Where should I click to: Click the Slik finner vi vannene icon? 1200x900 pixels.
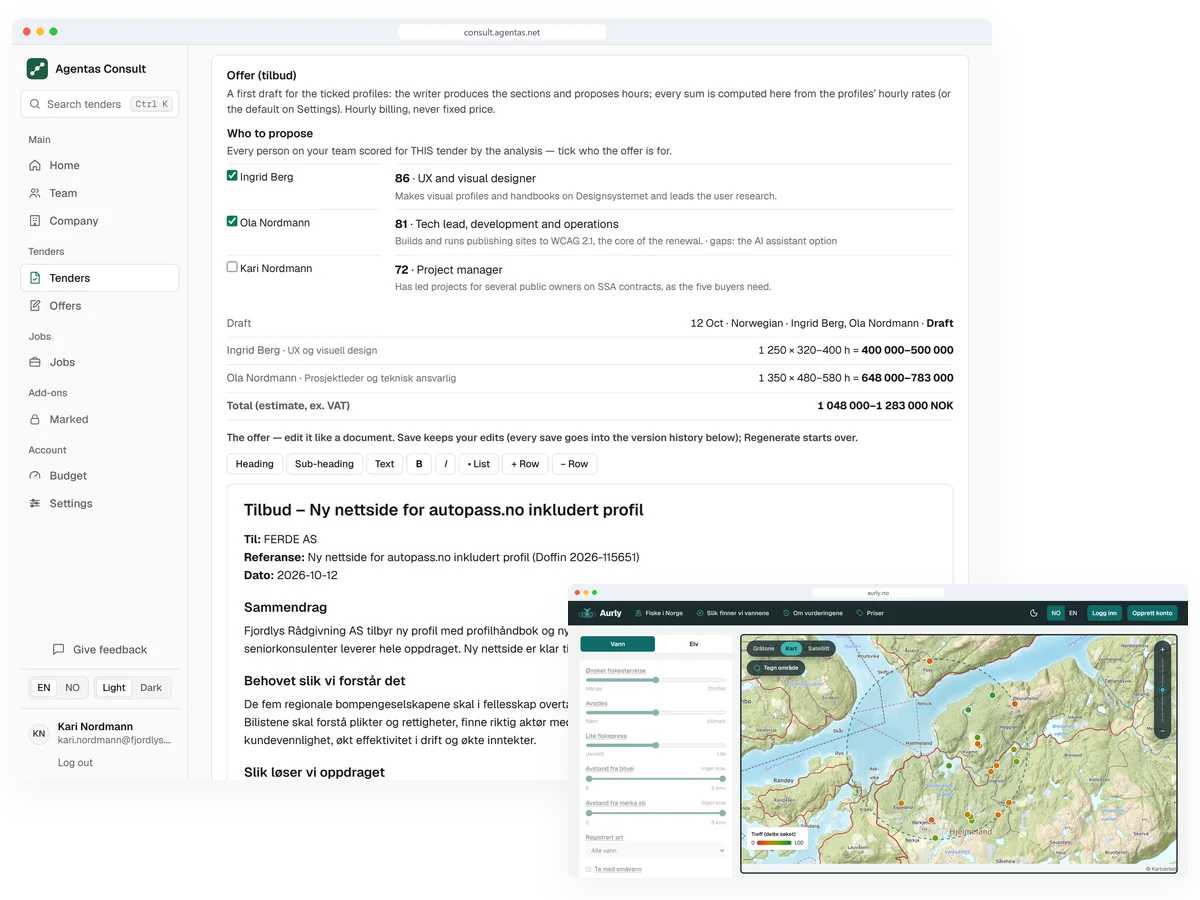(701, 613)
